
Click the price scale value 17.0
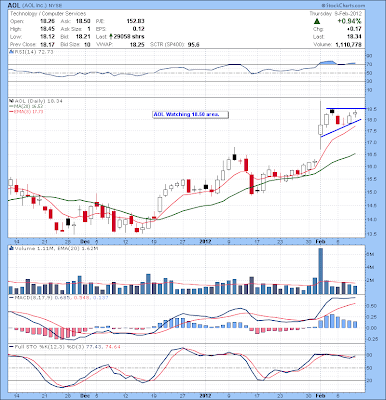pyautogui.click(x=372, y=142)
